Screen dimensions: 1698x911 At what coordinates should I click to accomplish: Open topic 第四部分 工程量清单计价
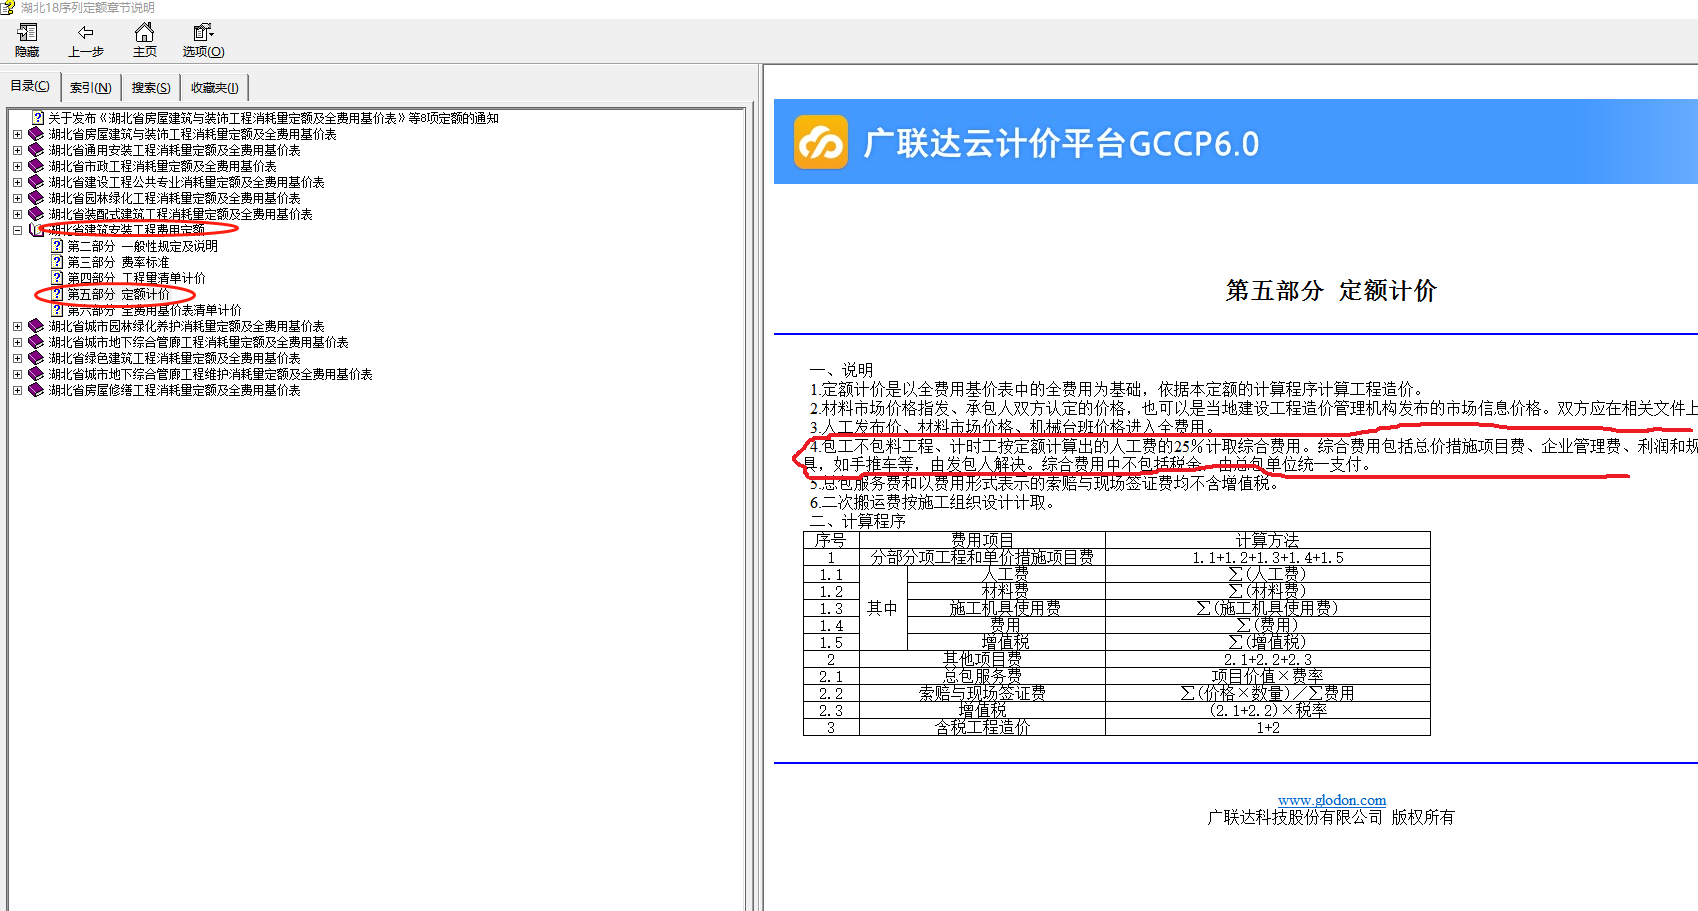pyautogui.click(x=136, y=278)
